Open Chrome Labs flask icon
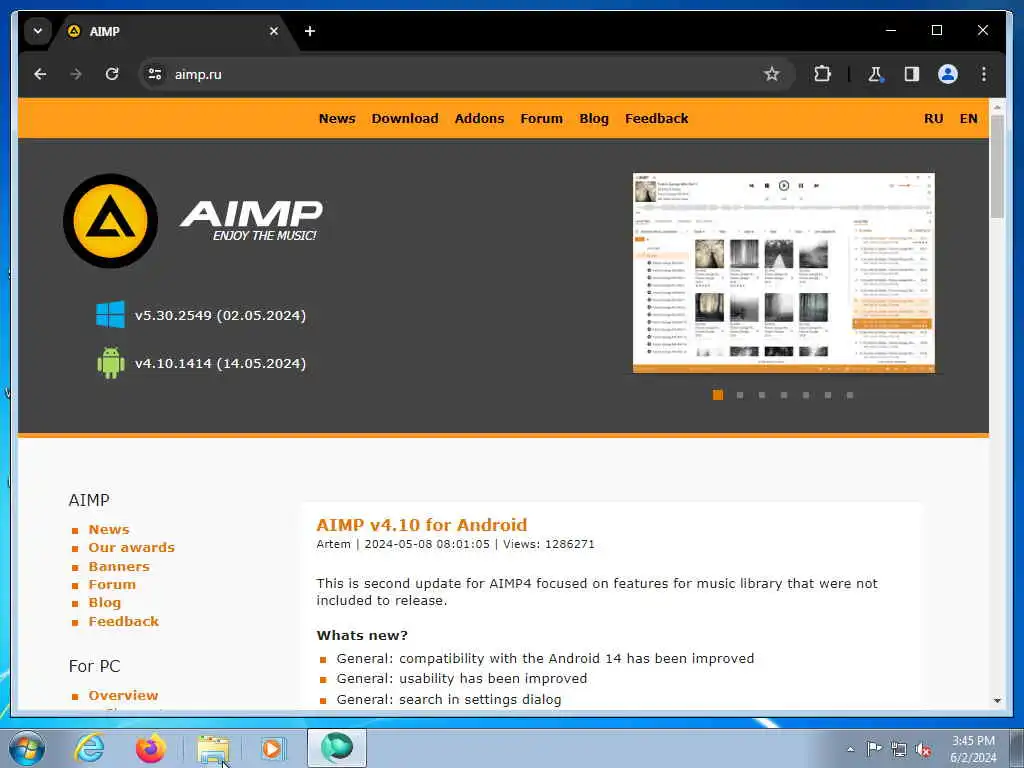The width and height of the screenshot is (1024, 768). coord(875,74)
